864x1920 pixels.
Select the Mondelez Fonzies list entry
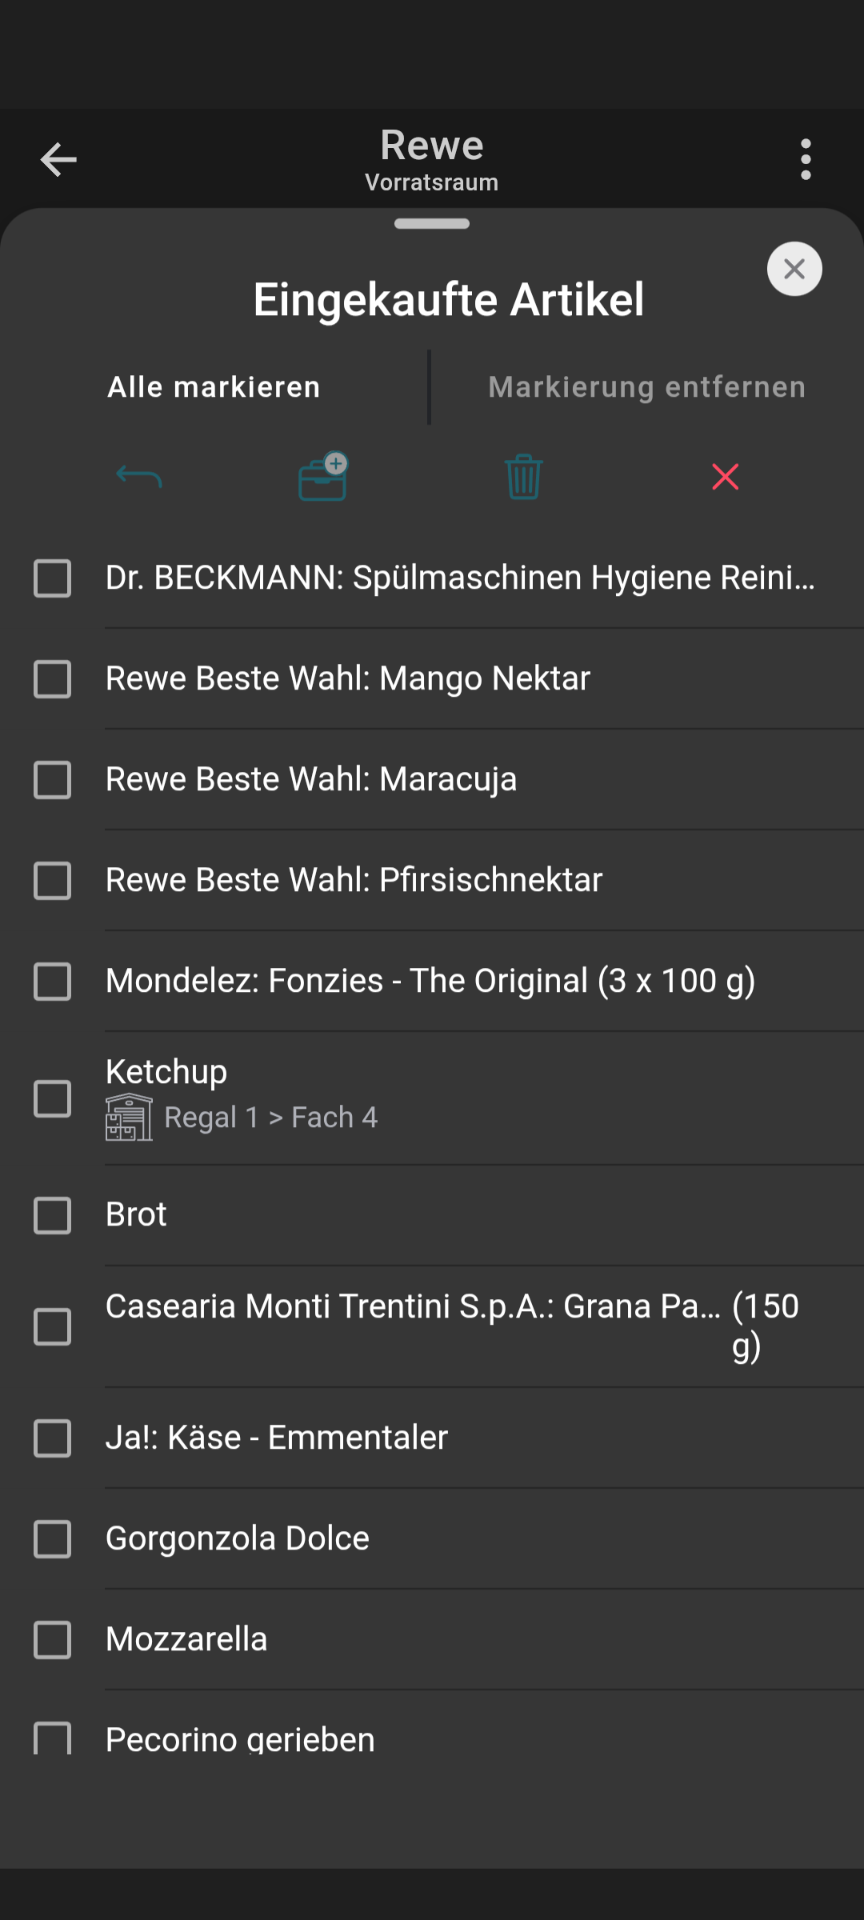pyautogui.click(x=432, y=981)
